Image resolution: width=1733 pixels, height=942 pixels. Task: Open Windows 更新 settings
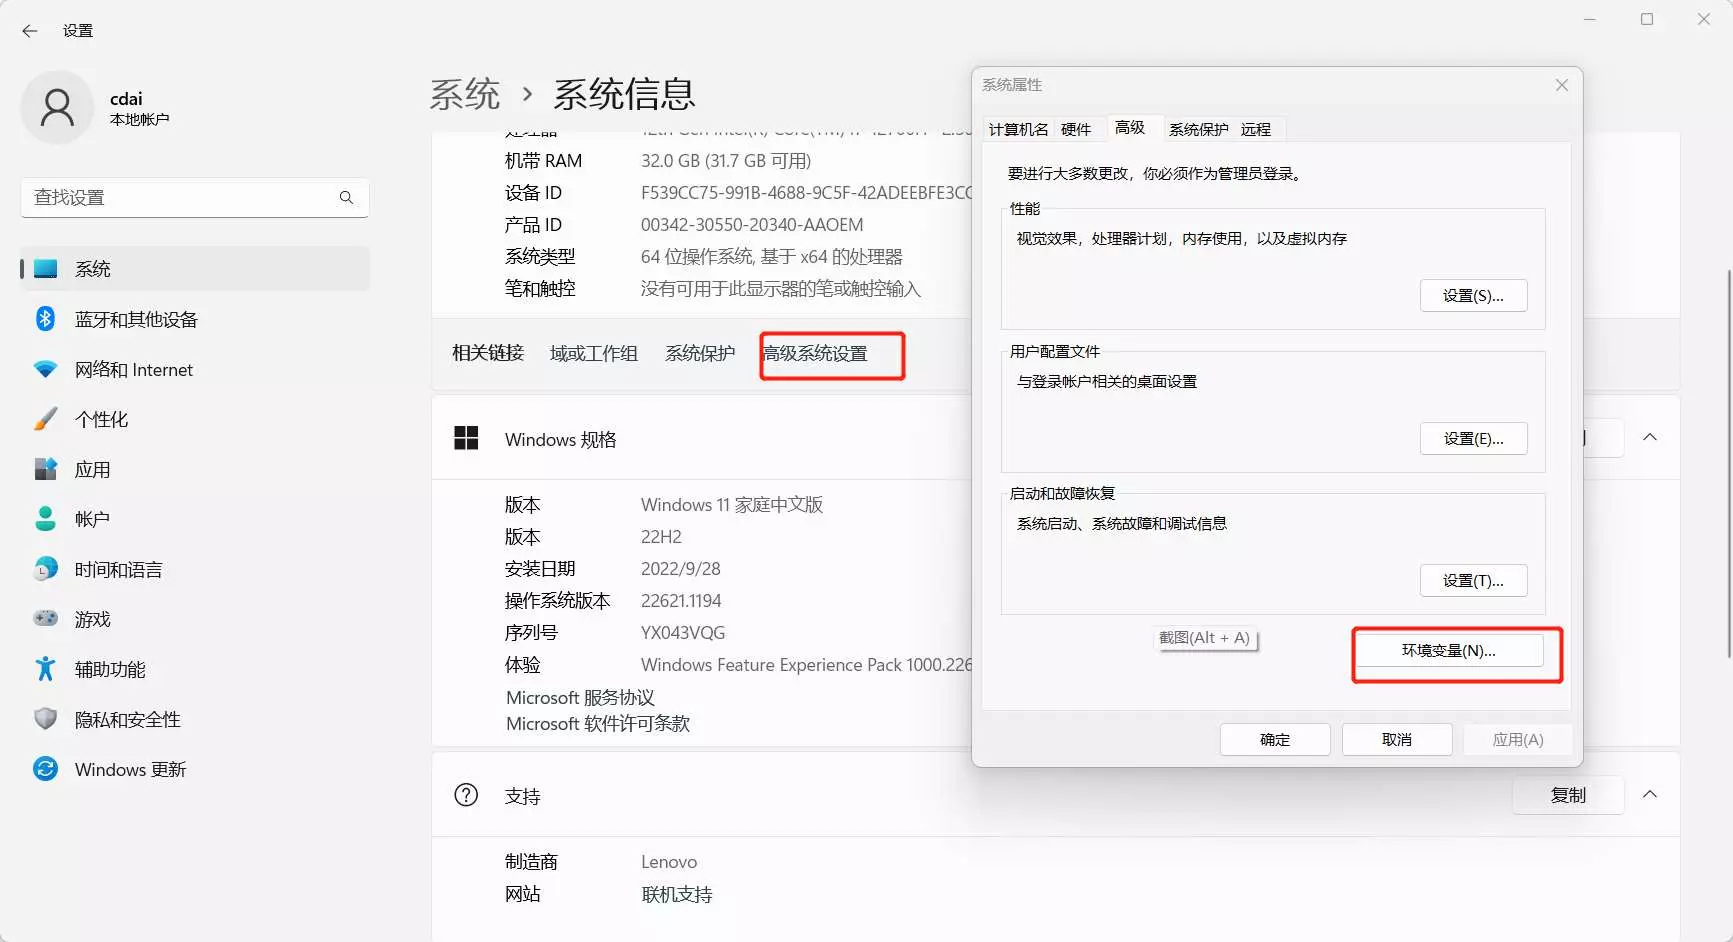tap(195, 769)
